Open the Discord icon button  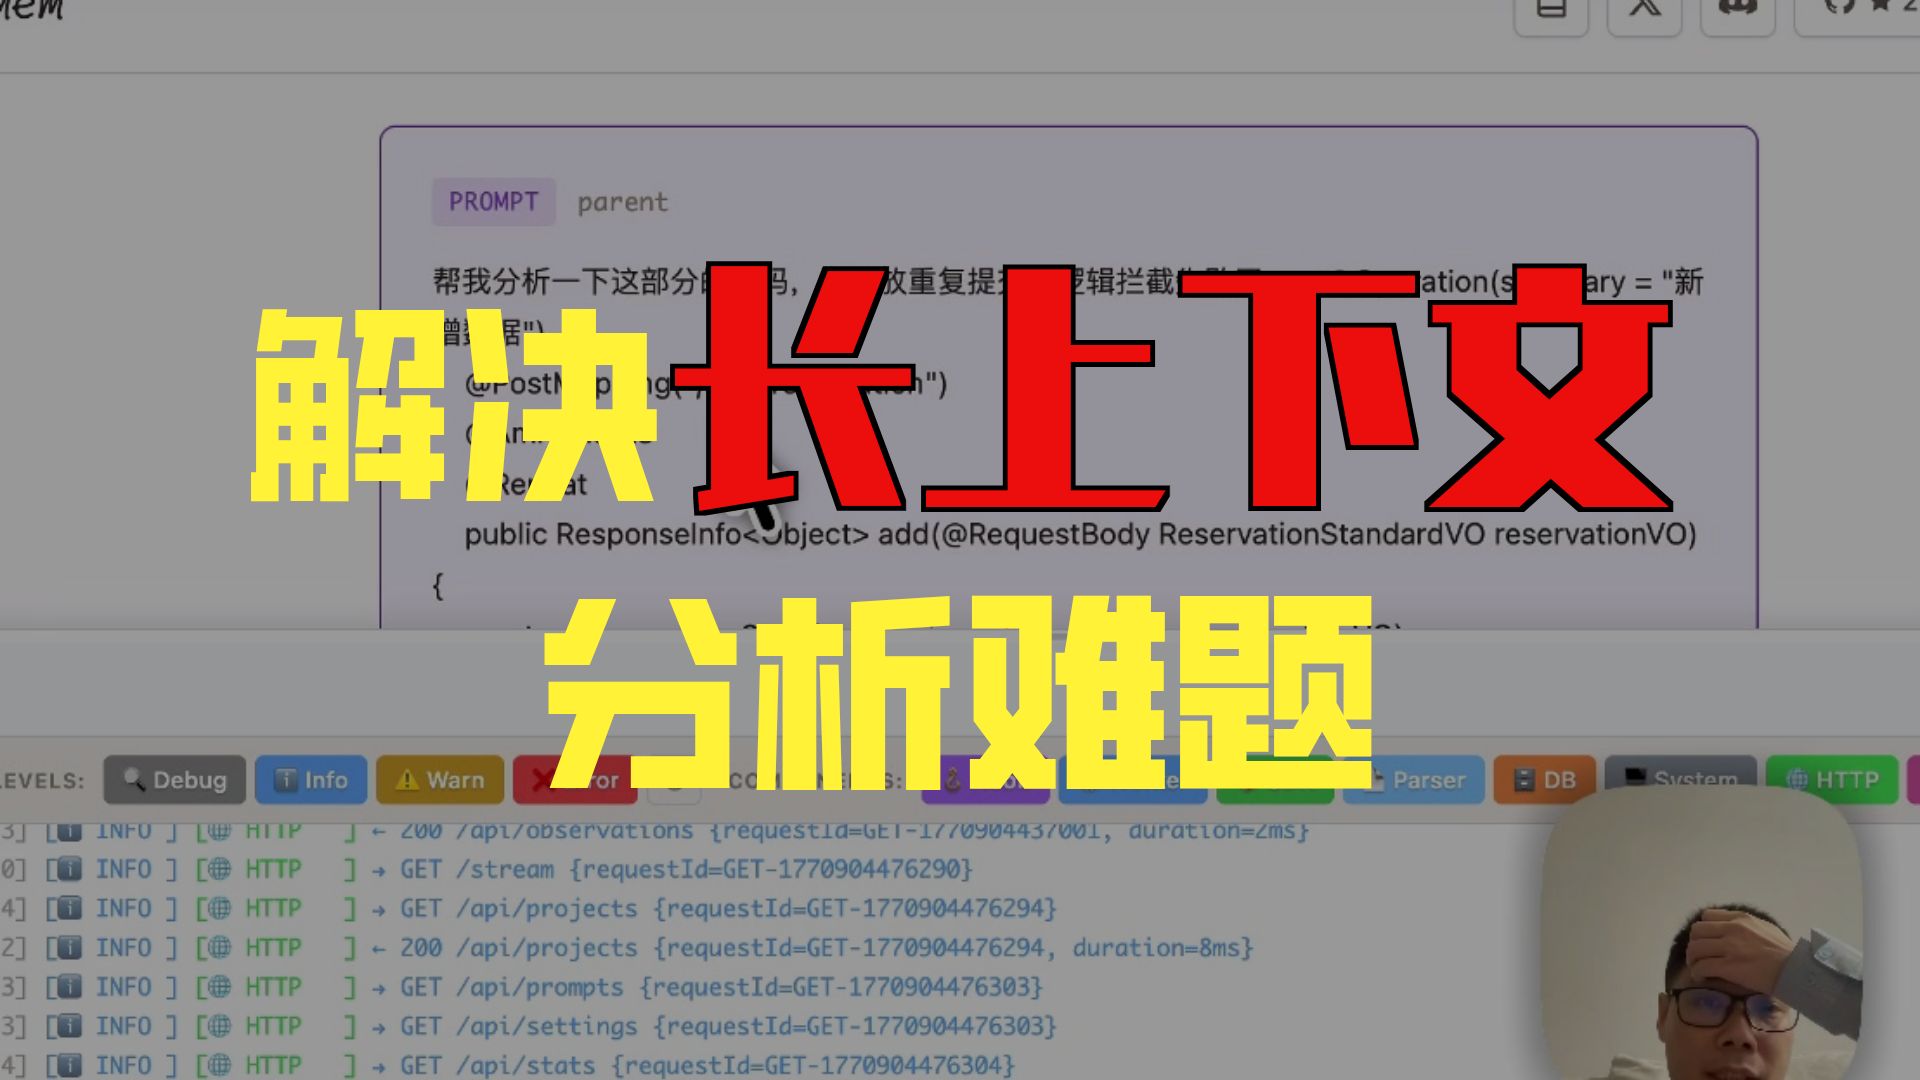click(1738, 12)
